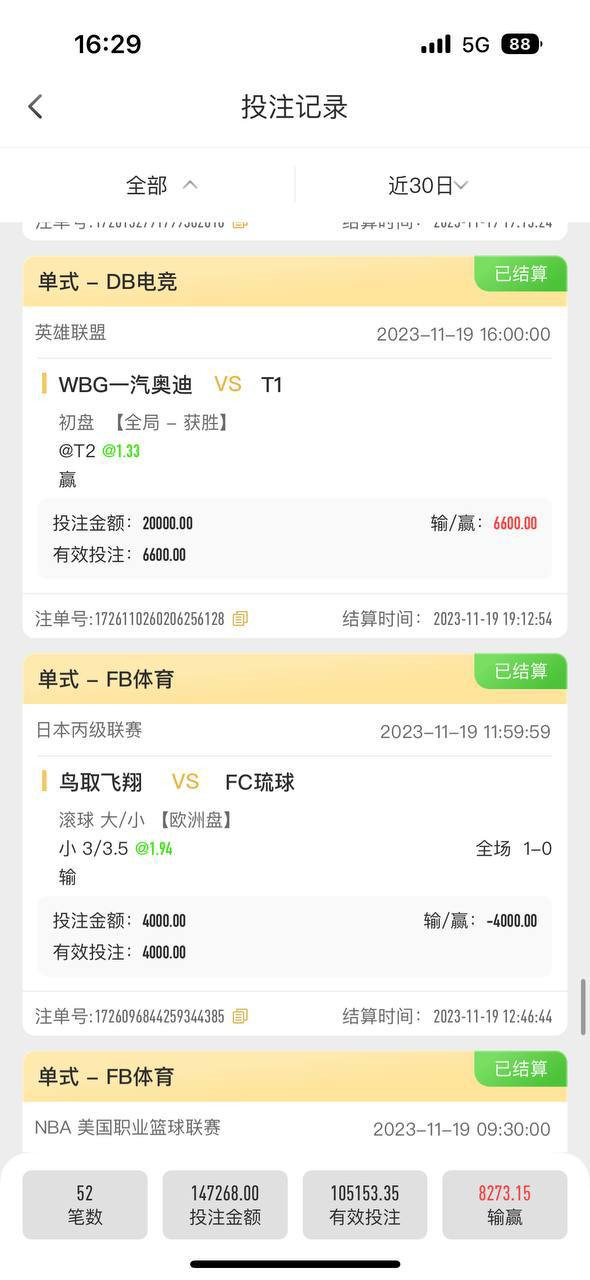The image size is (590, 1280).
Task: Tap the 单式 – FB体育 NBA card header
Action: point(295,1076)
